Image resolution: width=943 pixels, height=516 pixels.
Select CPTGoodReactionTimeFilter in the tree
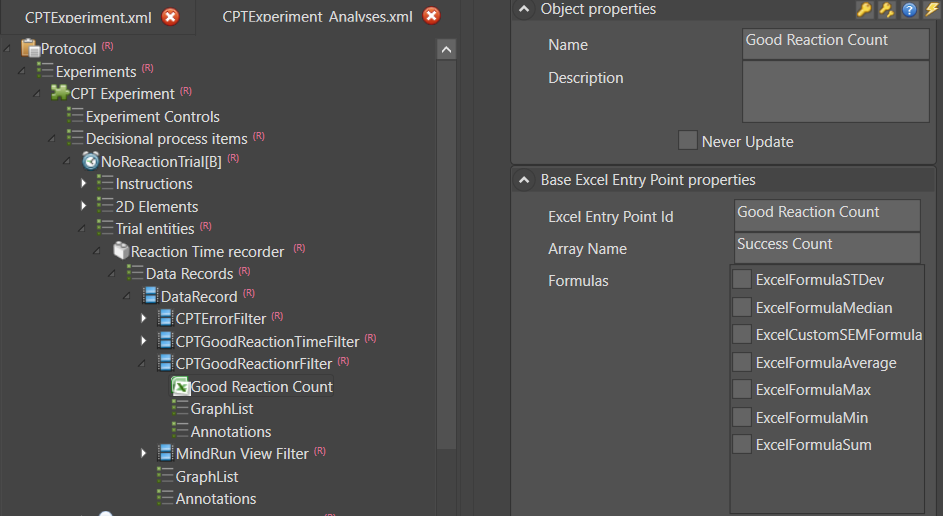267,341
